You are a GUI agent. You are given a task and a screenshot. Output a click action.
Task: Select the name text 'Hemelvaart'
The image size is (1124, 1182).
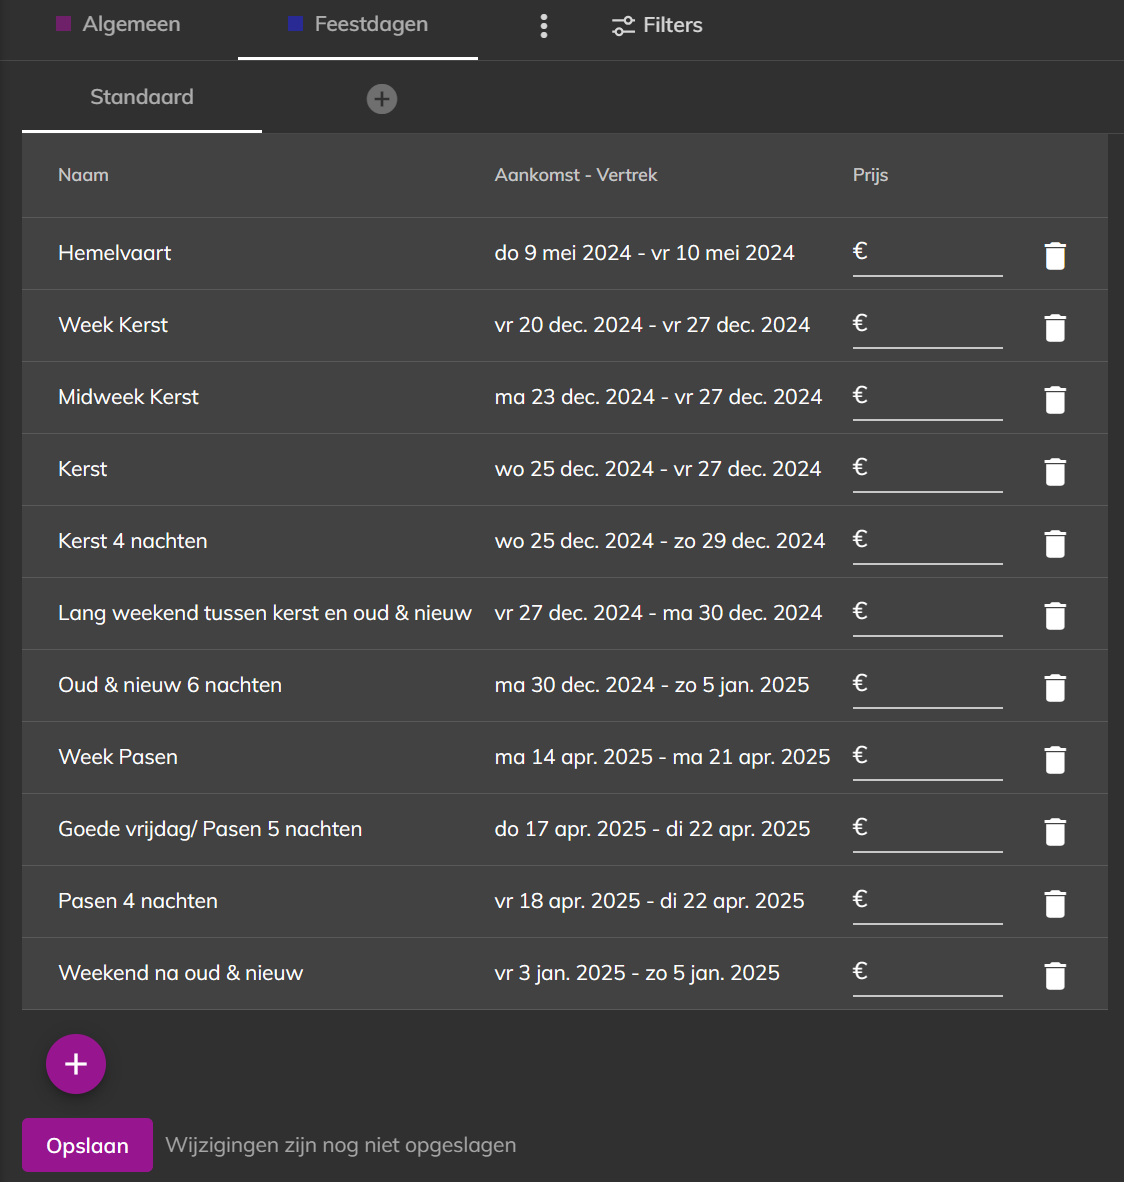[x=115, y=253]
